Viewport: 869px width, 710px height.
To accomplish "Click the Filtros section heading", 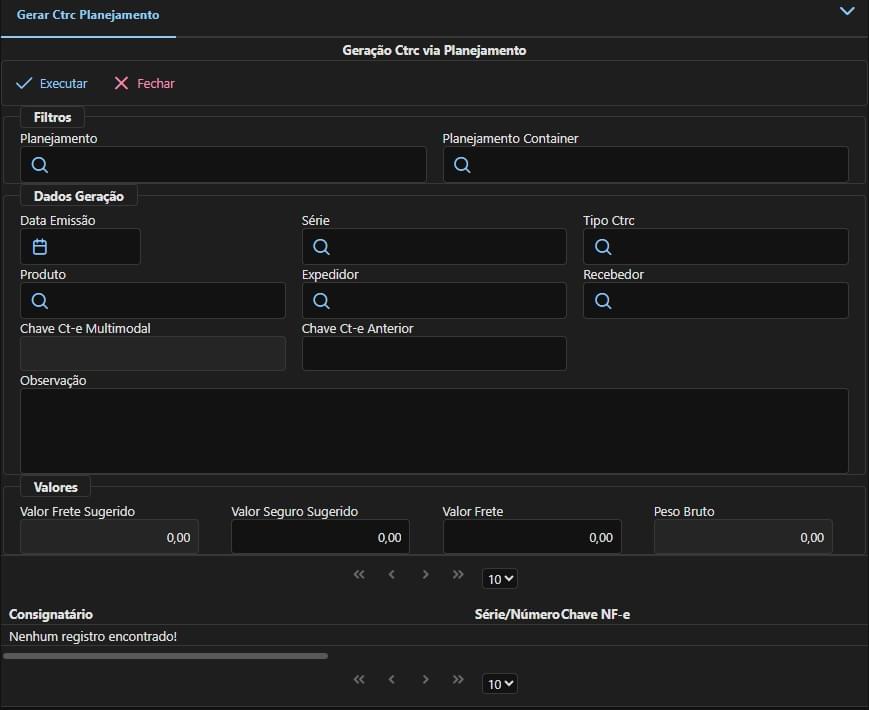I will click(x=53, y=118).
